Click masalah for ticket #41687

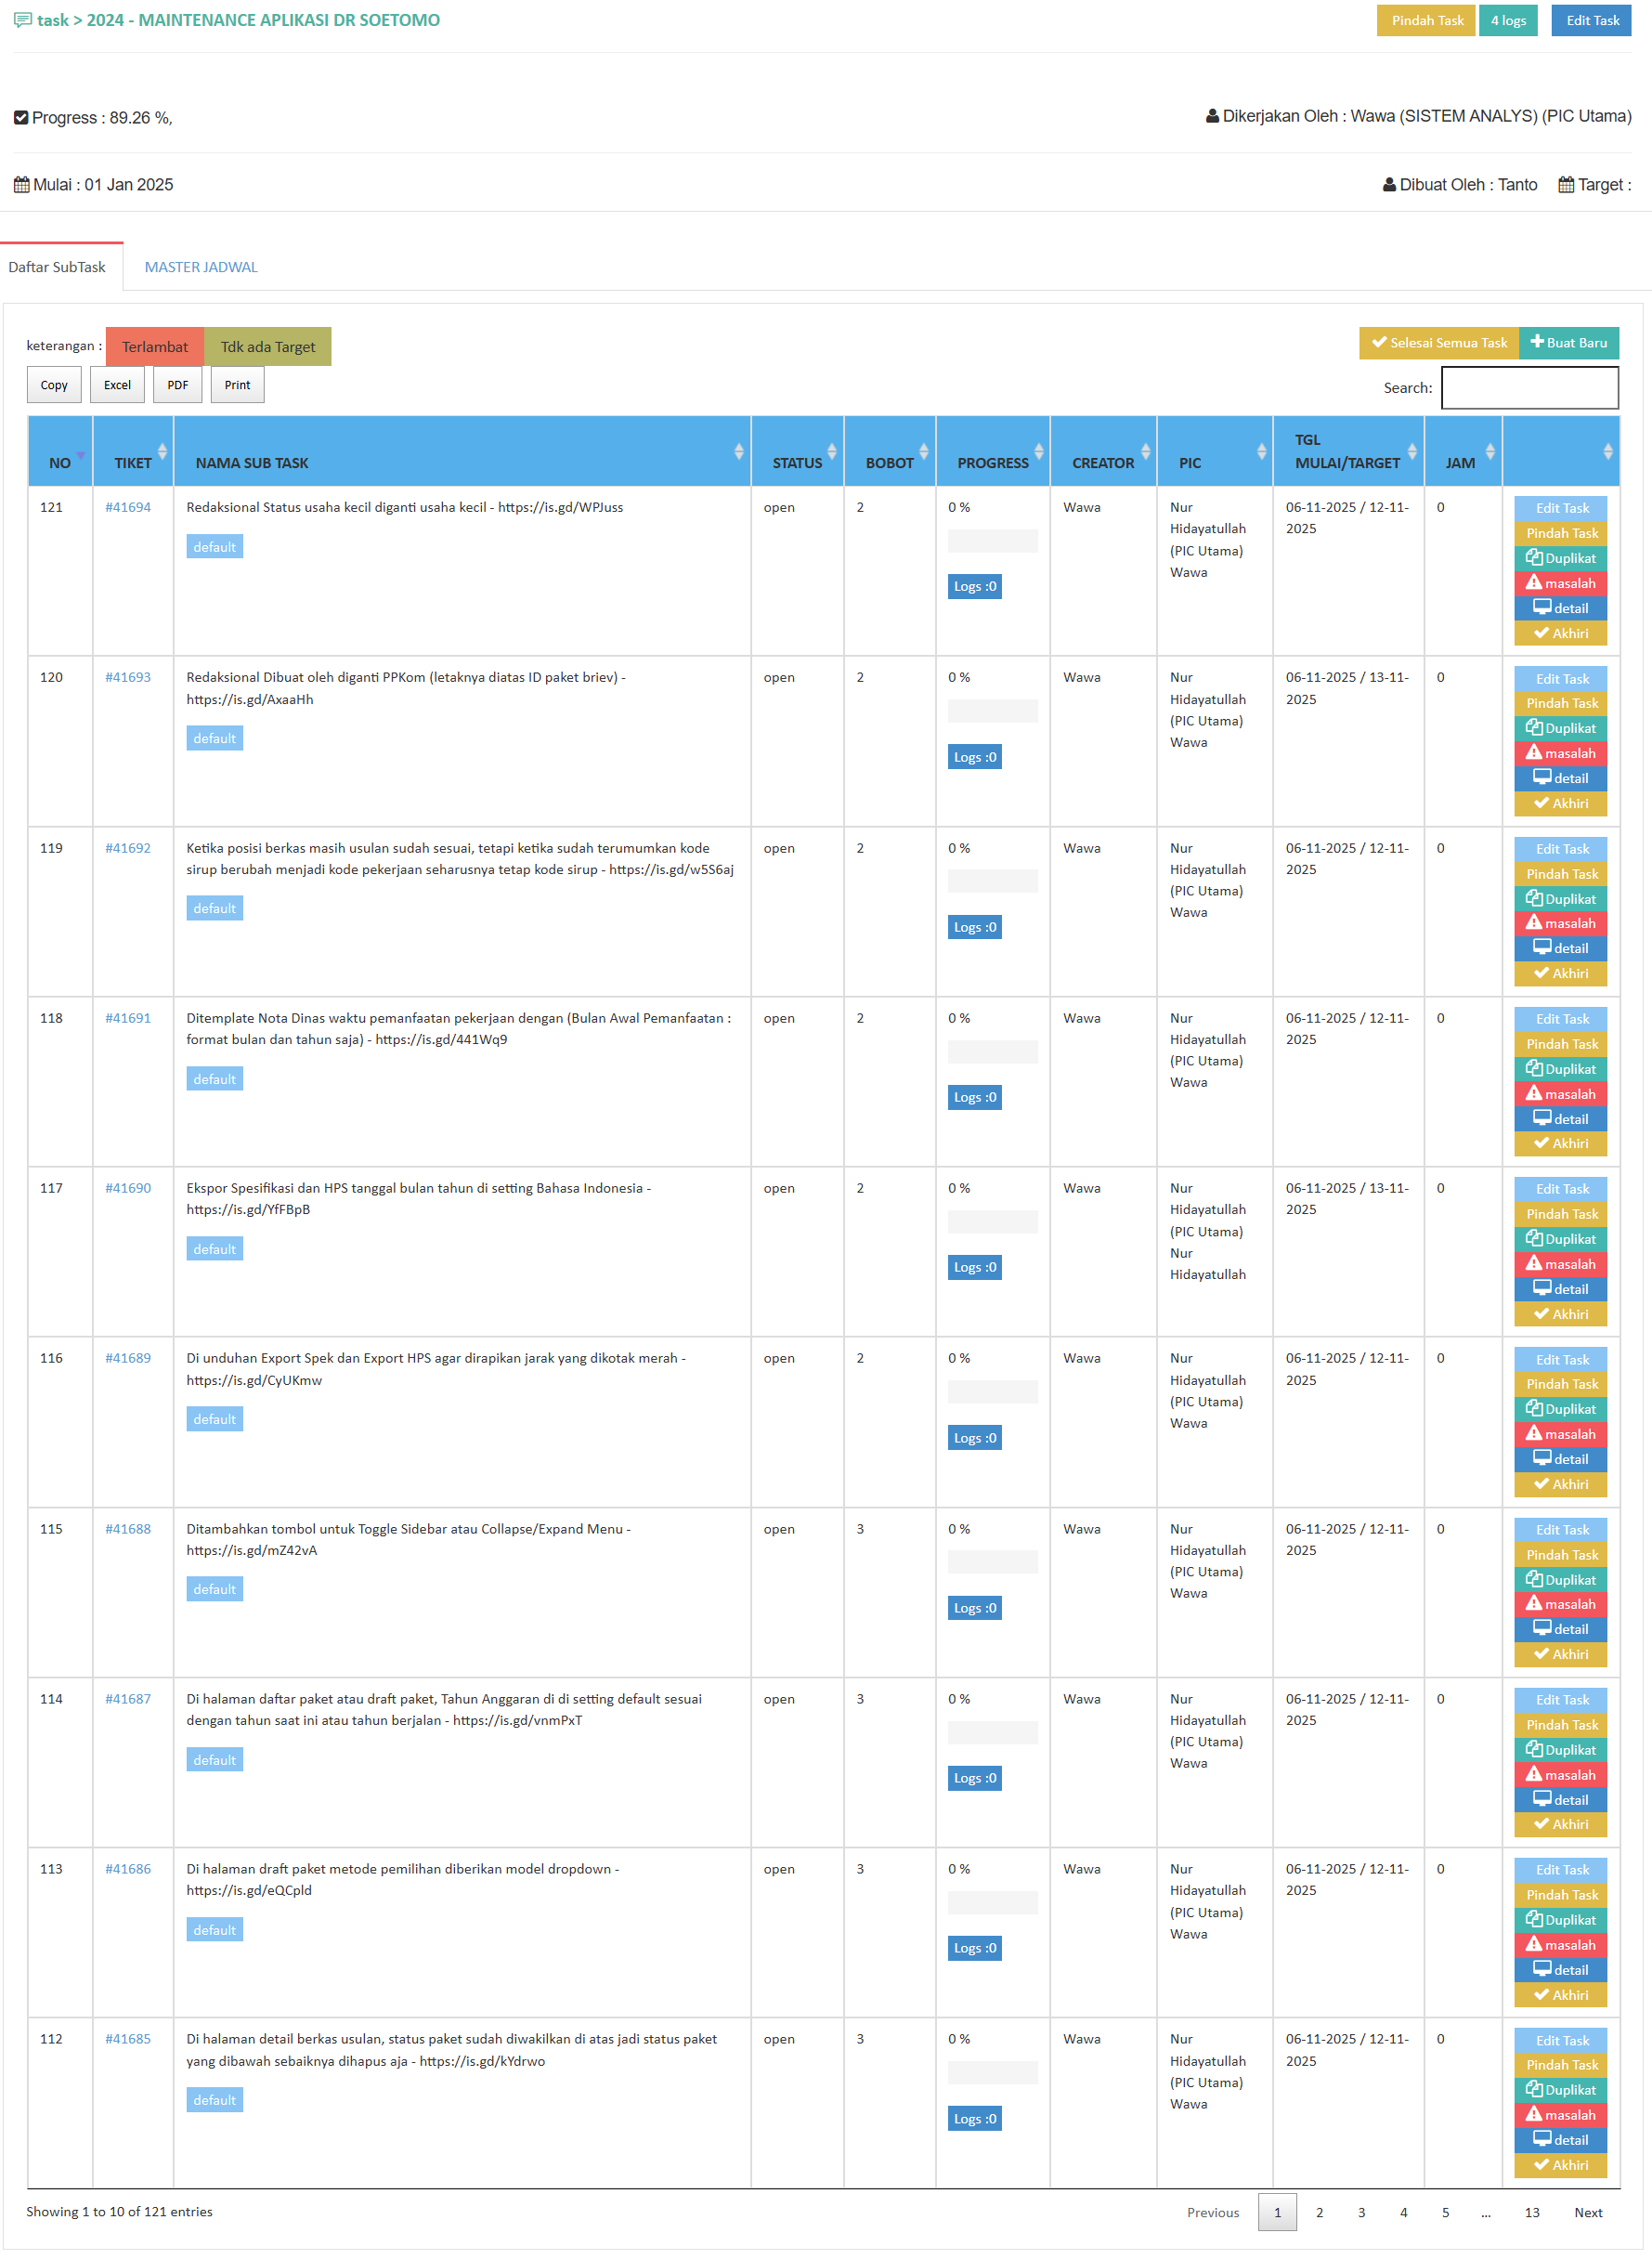coord(1560,1775)
